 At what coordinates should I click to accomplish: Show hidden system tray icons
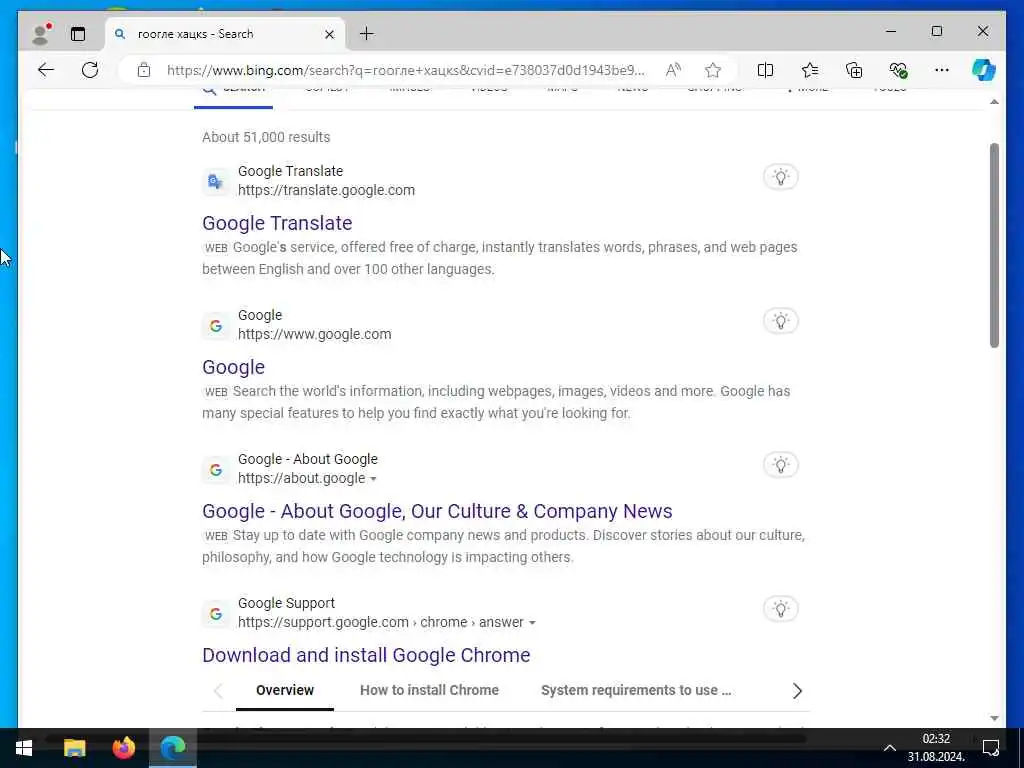click(889, 748)
